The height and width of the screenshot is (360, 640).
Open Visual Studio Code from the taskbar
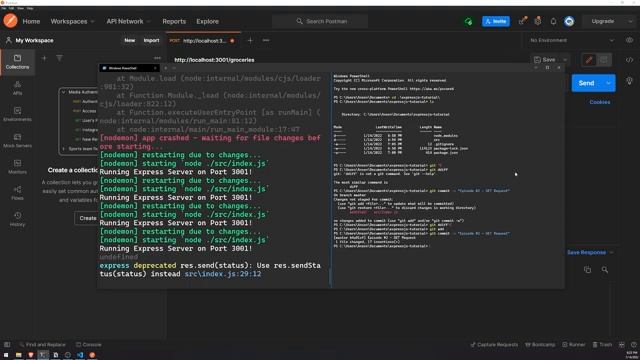(80, 355)
